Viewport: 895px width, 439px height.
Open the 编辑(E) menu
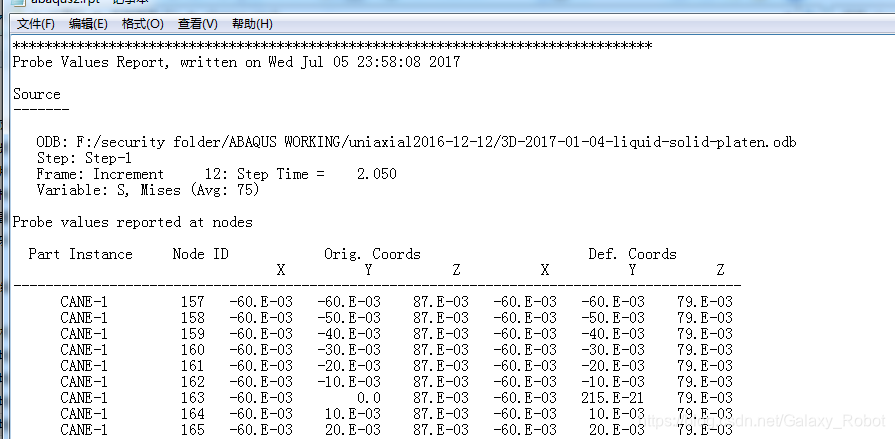click(88, 24)
